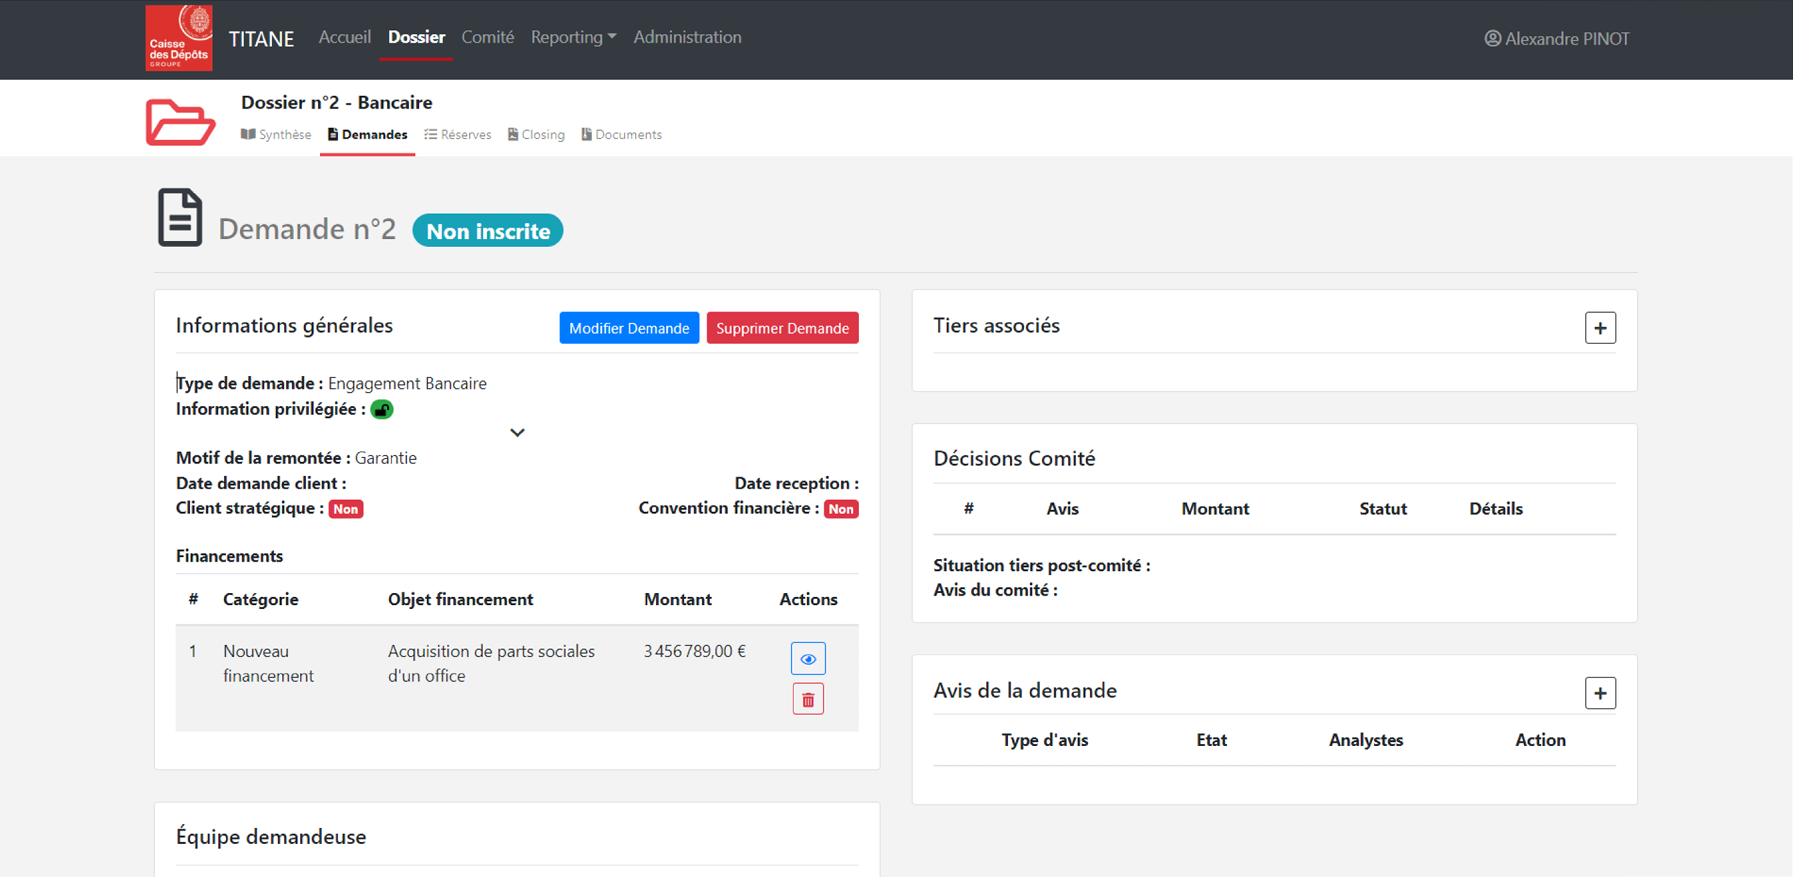Delete financing row with trash icon
The image size is (1793, 877).
point(808,700)
